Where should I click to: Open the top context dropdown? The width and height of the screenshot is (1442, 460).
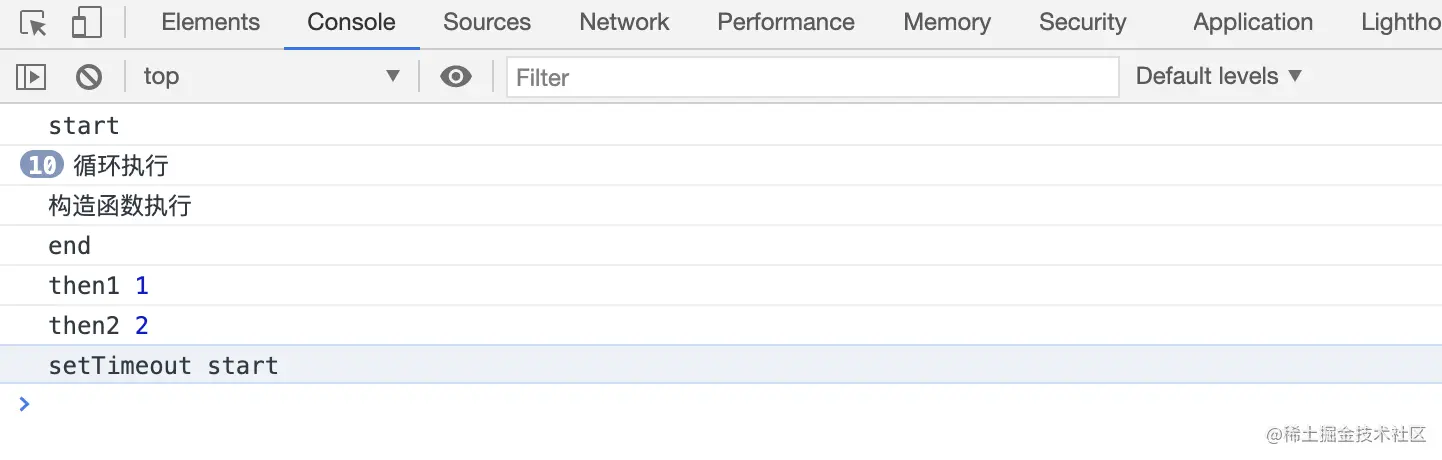coord(270,76)
